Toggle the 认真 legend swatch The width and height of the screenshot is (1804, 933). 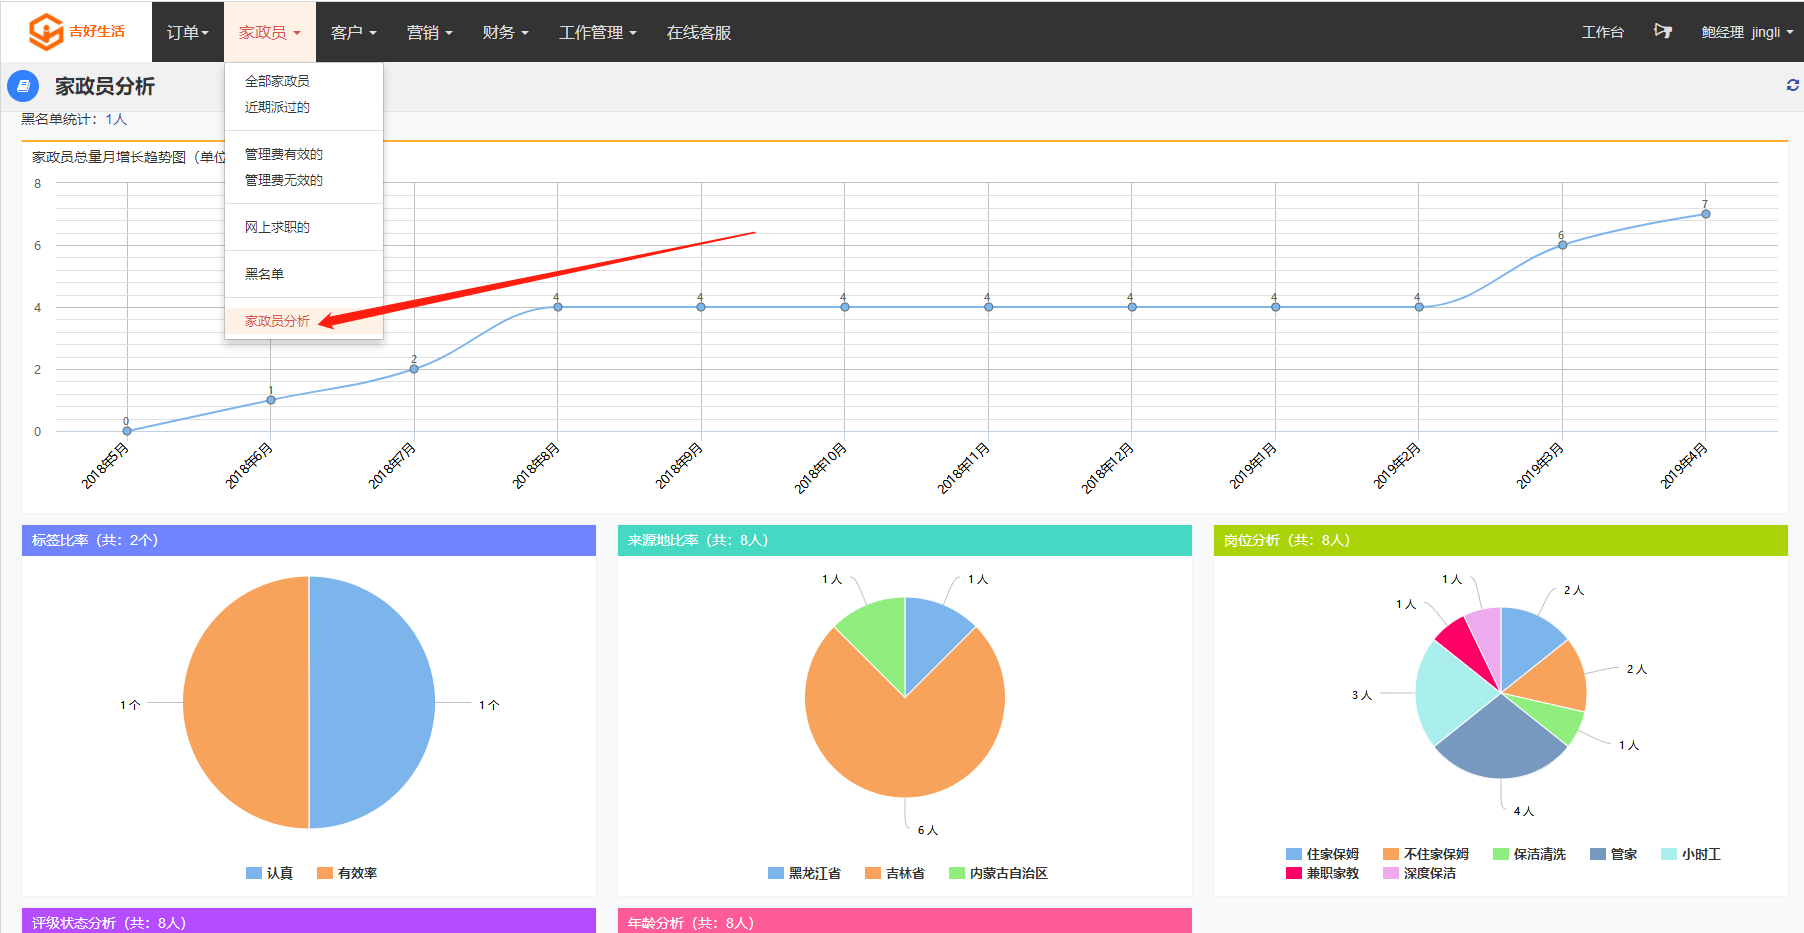pyautogui.click(x=254, y=873)
